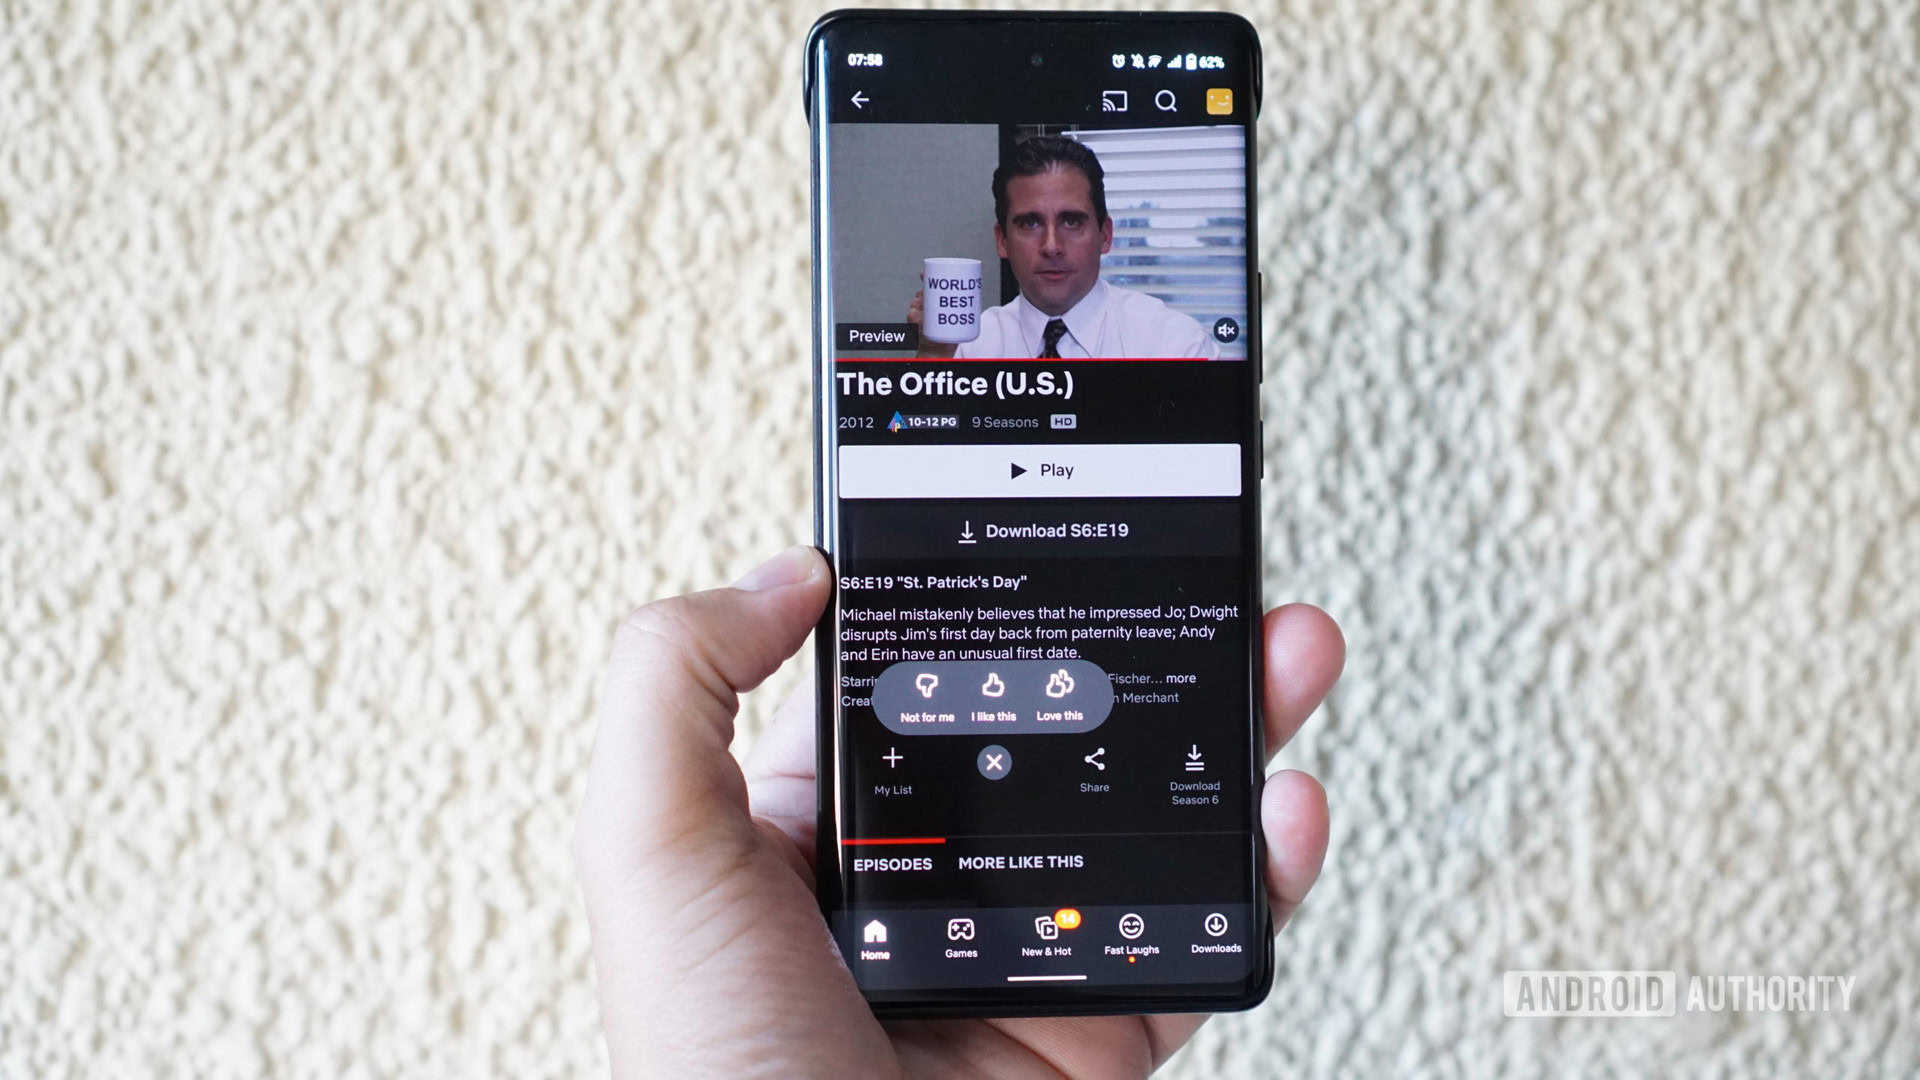Select the EPISODES tab
This screenshot has width=1920, height=1080.
tap(891, 861)
